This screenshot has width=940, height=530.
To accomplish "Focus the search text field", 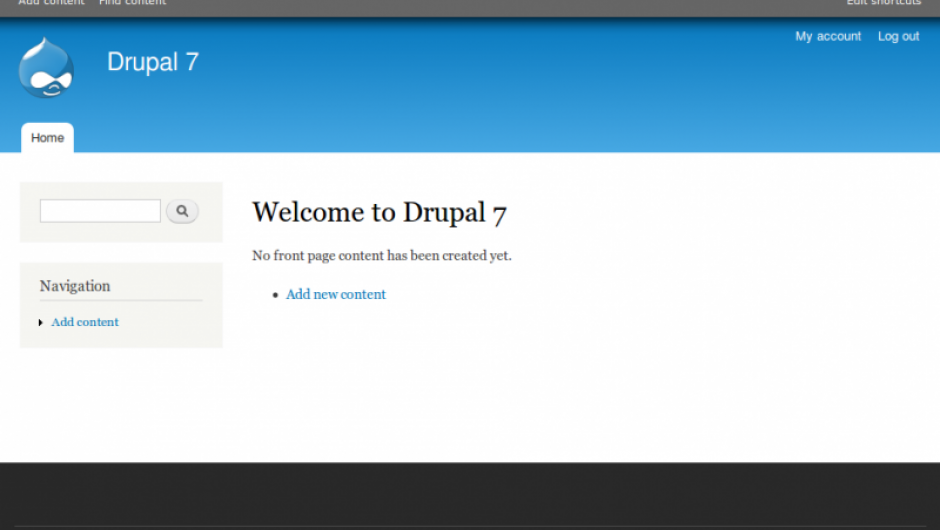I will coord(100,211).
